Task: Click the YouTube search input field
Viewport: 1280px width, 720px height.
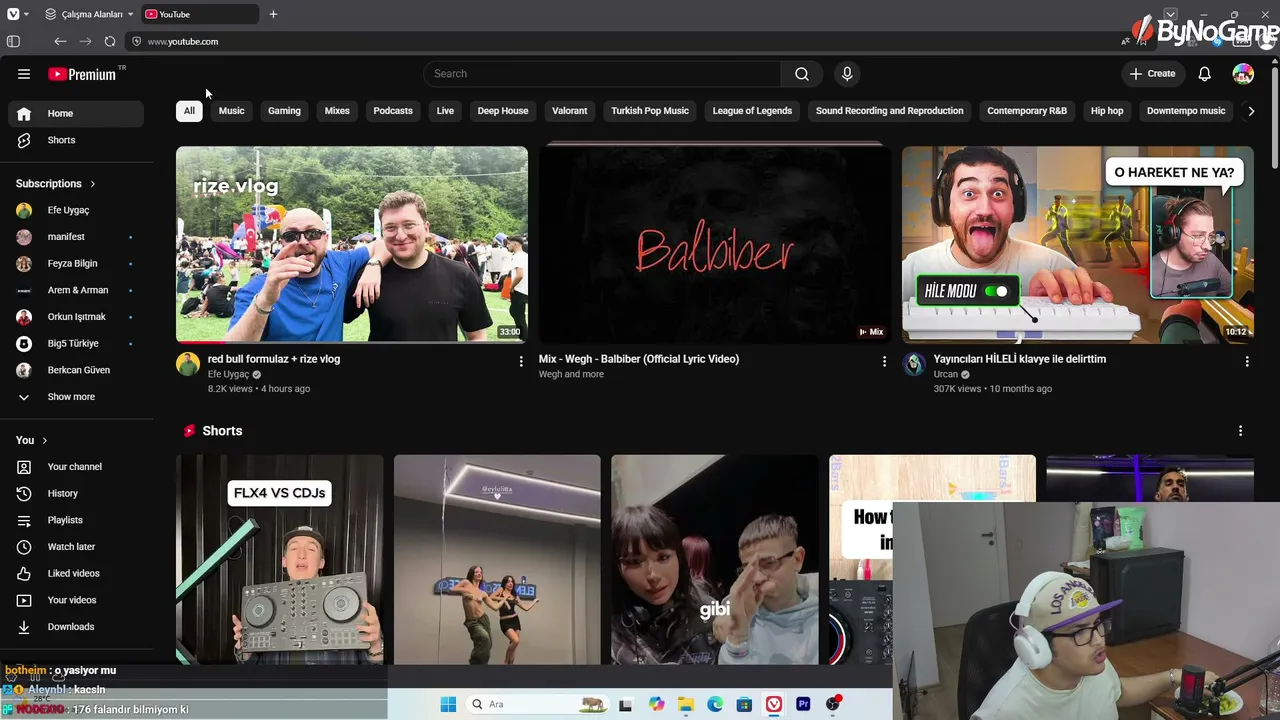Action: pos(602,74)
